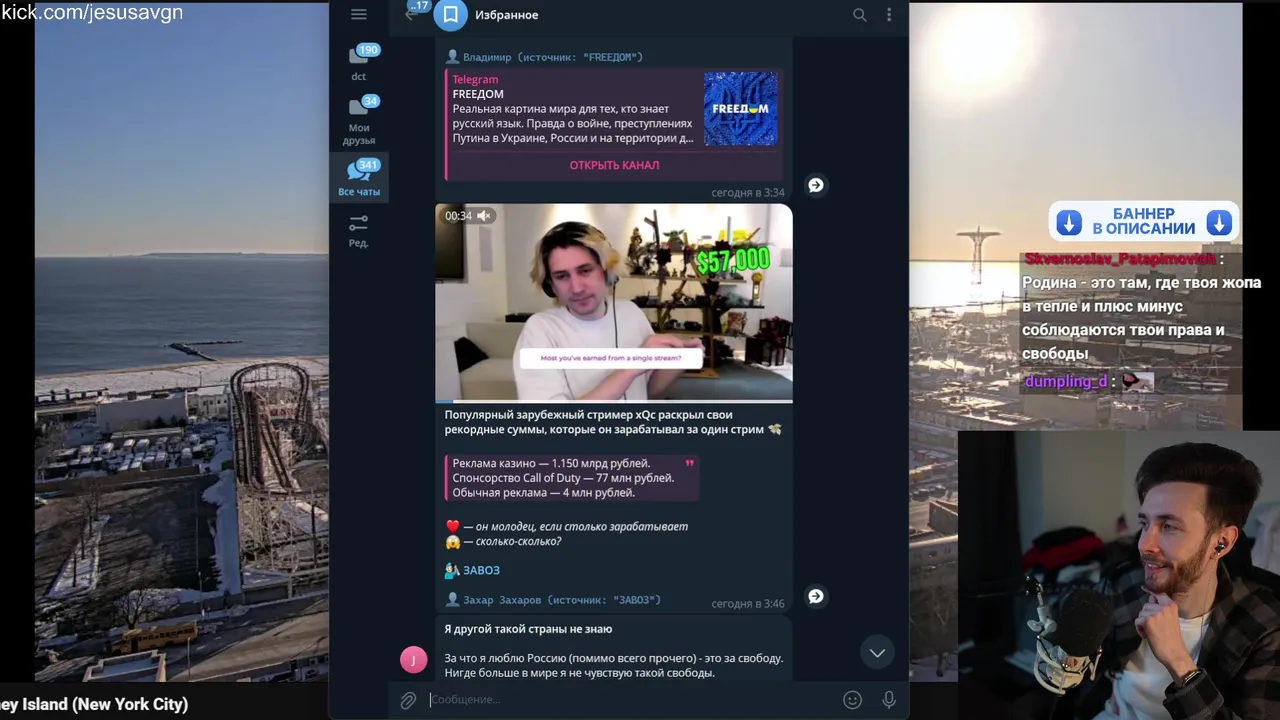Click the dumpling_d chat username
This screenshot has height=720, width=1280.
click(1065, 381)
